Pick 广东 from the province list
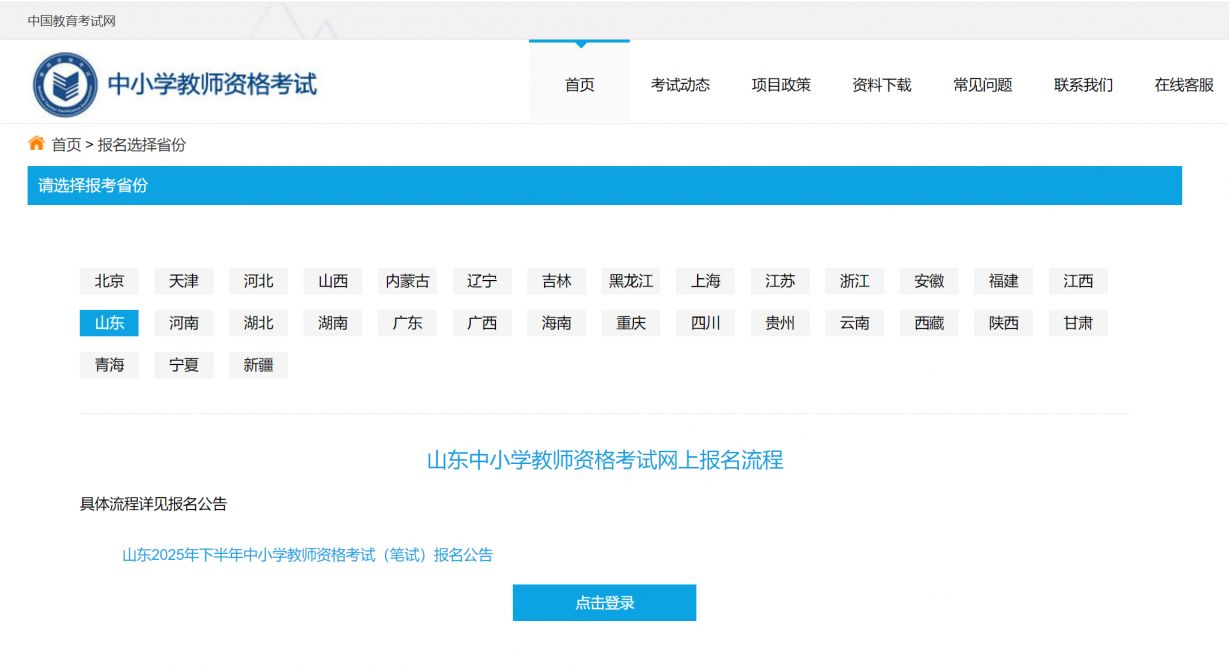 point(407,323)
